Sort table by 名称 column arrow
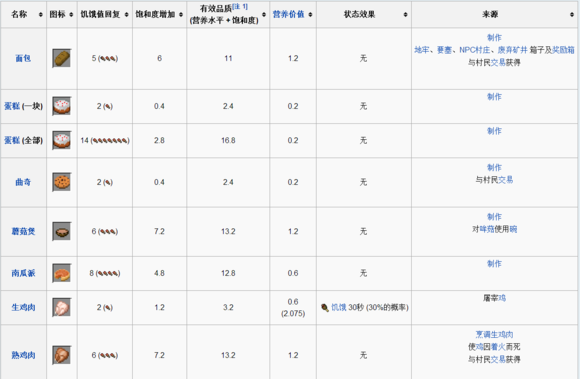The width and height of the screenshot is (580, 379). point(40,14)
